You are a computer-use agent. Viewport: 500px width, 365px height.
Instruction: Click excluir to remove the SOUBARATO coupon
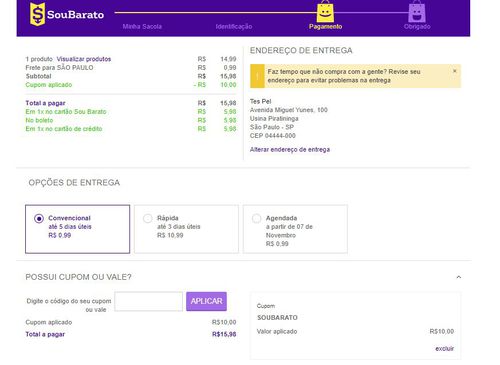tap(445, 349)
